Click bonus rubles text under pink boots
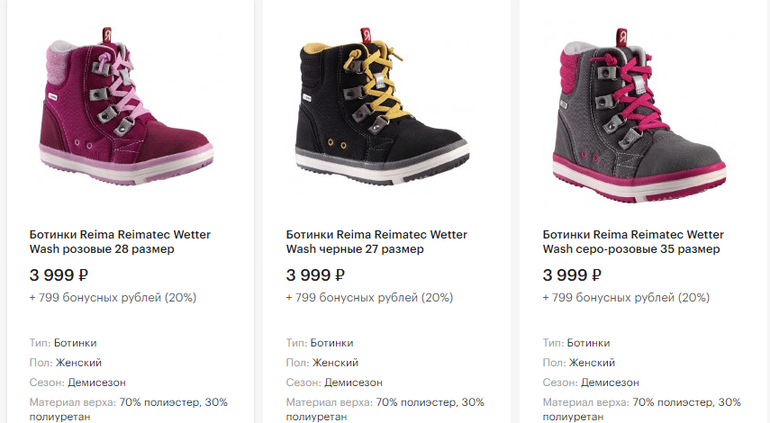The image size is (770, 423). 113,298
